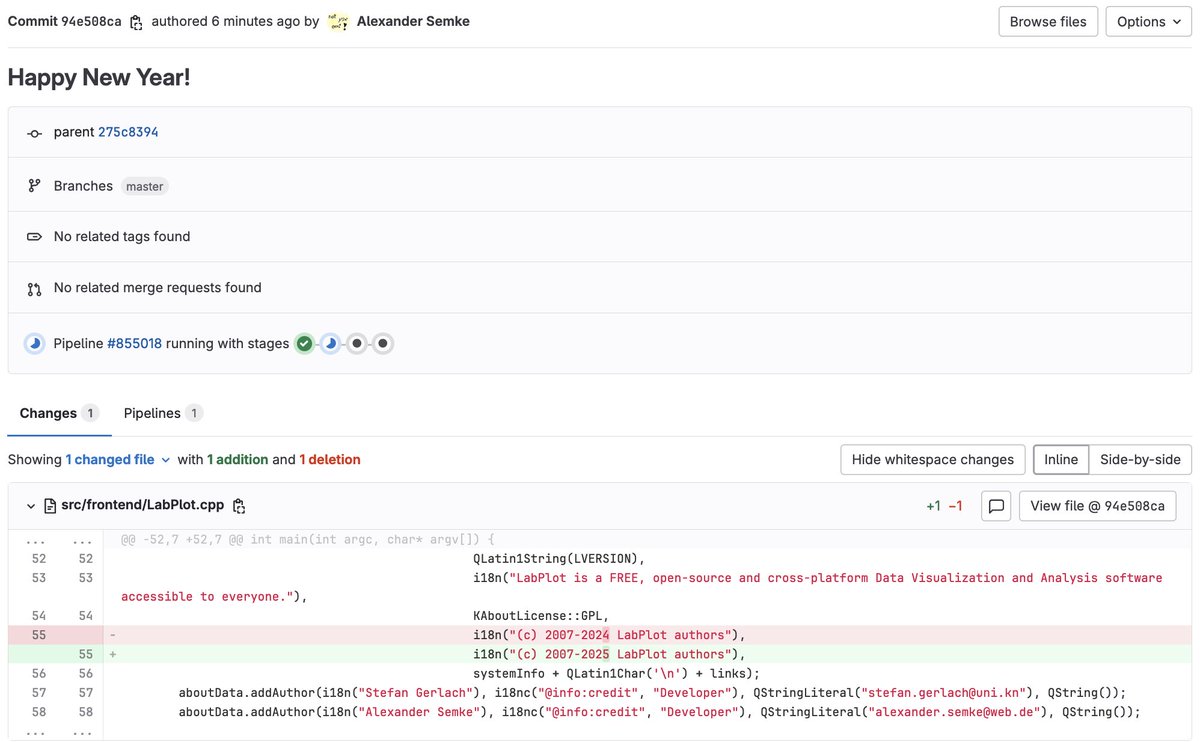Click the Happy New Year! commit title
The image size is (1200, 742).
(x=99, y=77)
